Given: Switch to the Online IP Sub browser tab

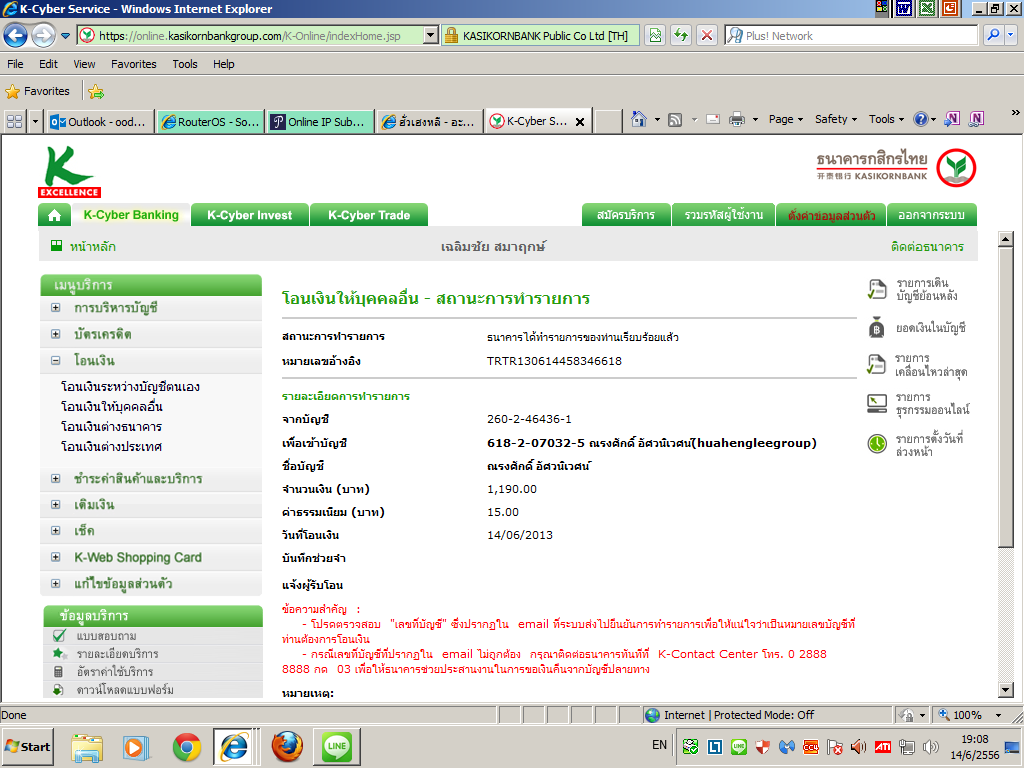Looking at the screenshot, I should [x=321, y=121].
